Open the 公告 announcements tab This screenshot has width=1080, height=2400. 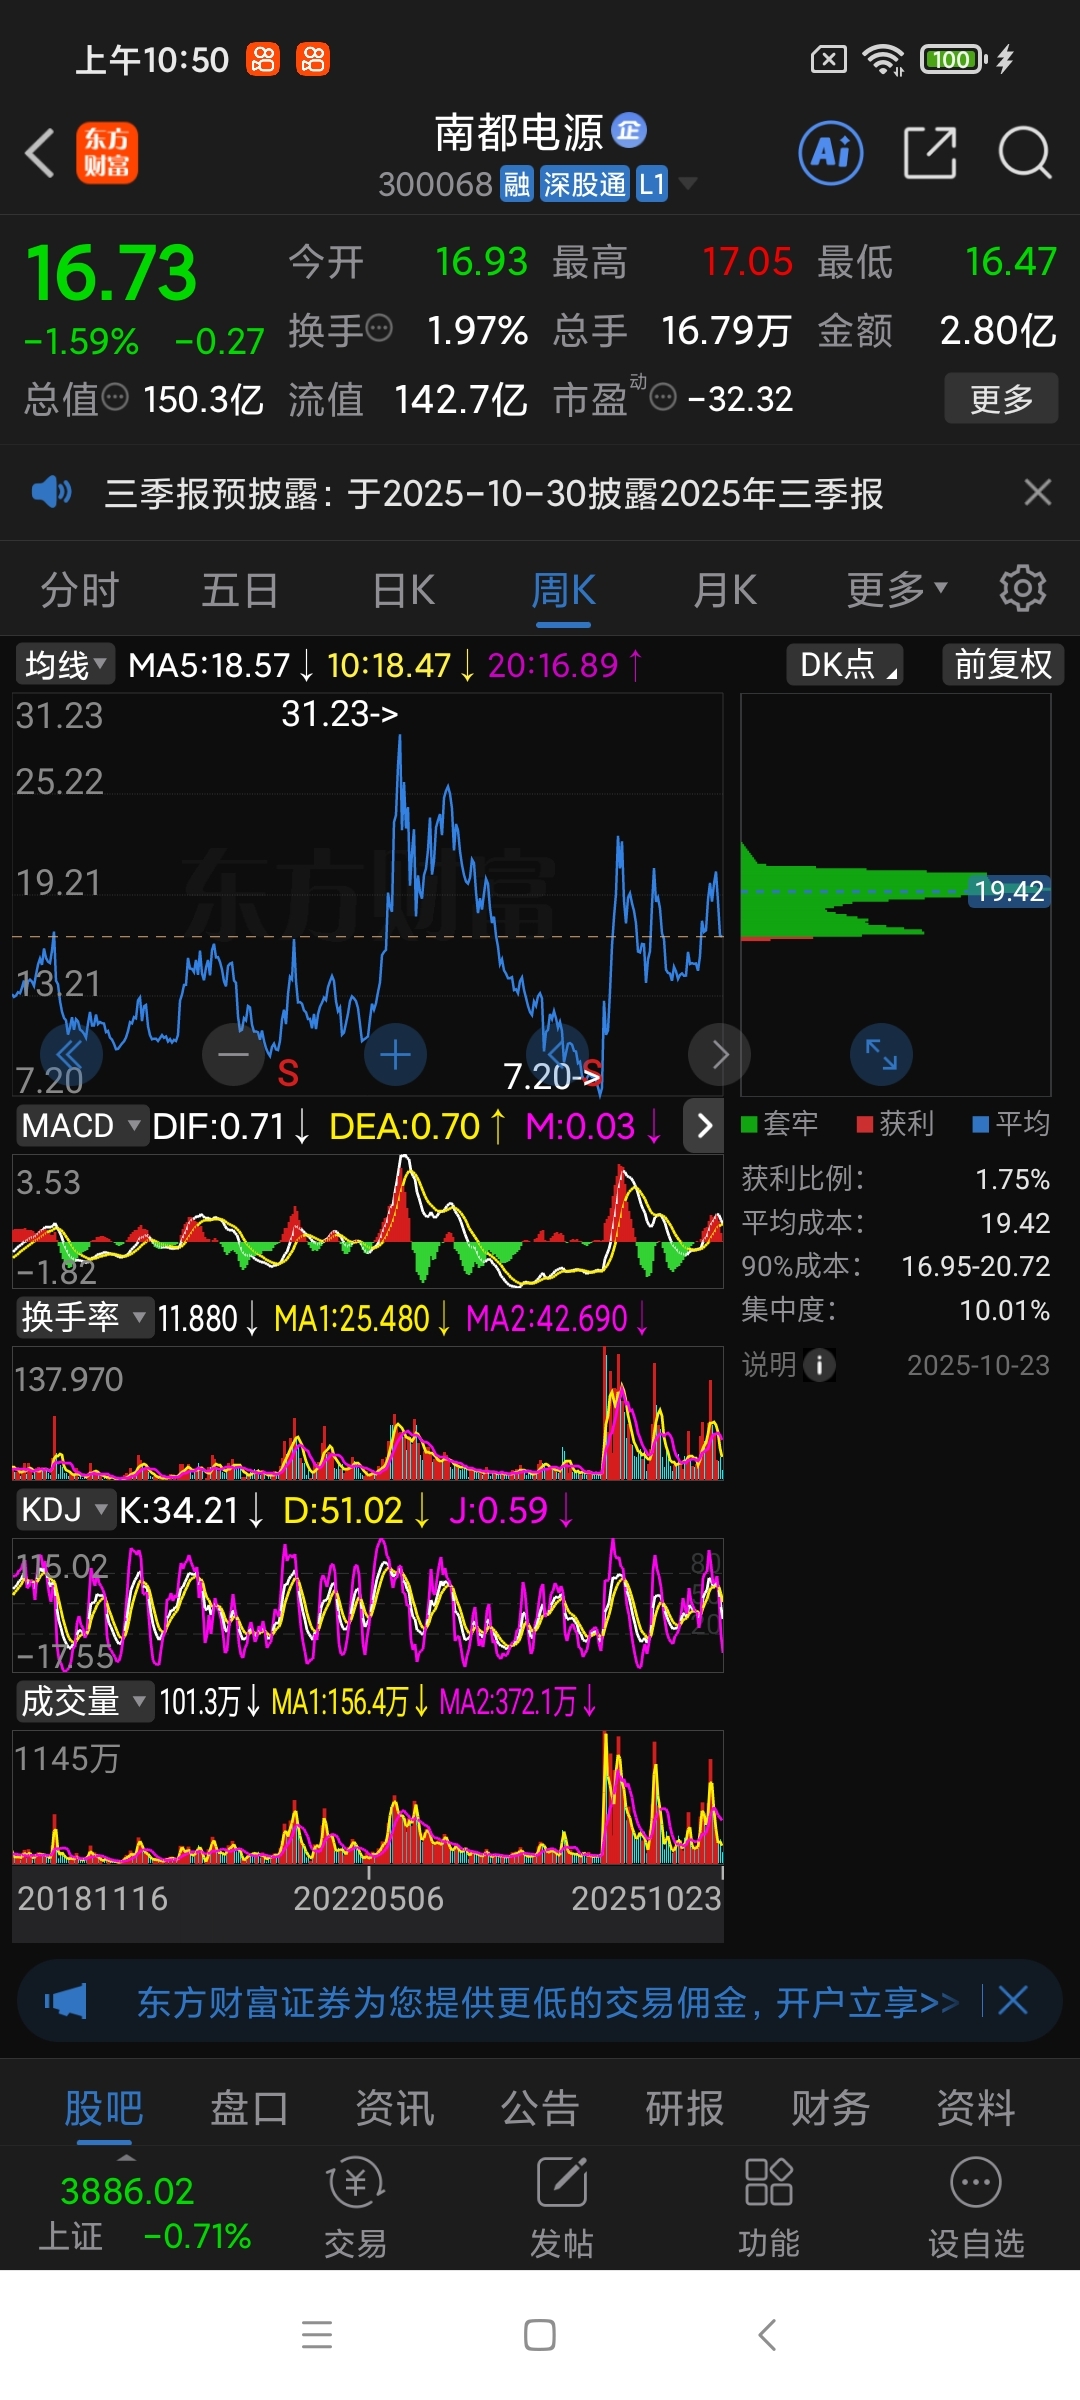click(540, 2108)
